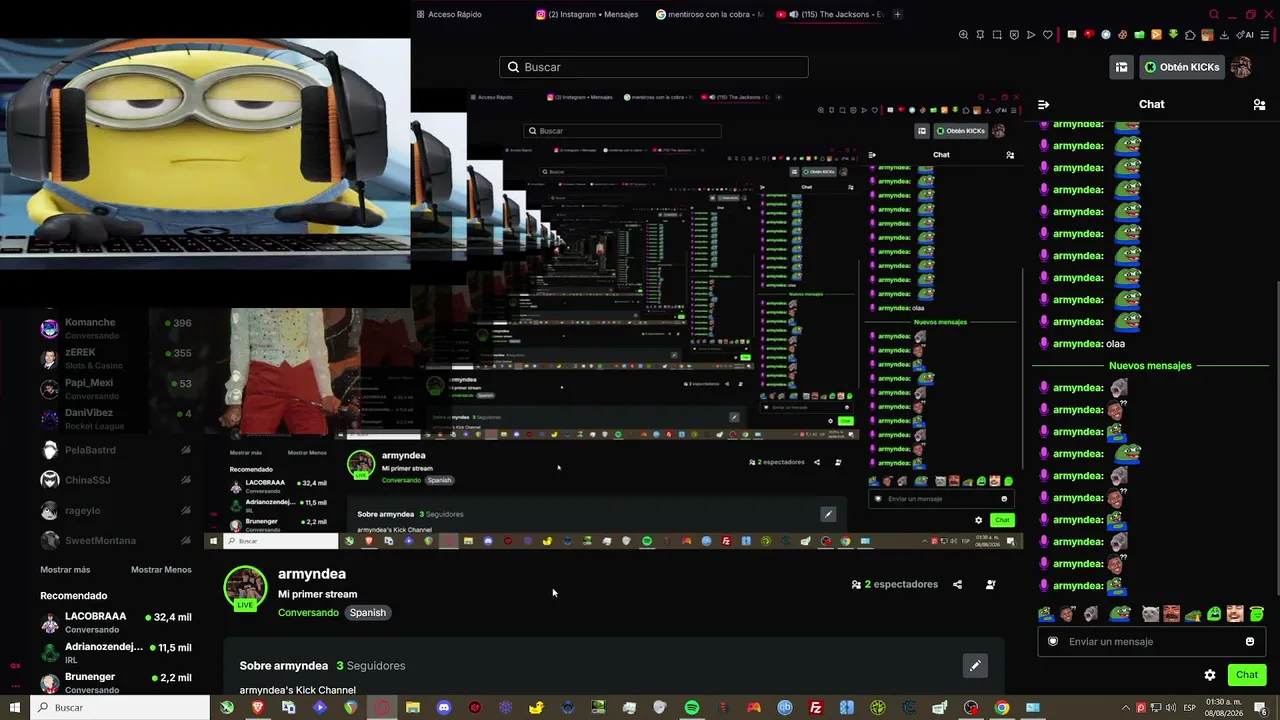1280x720 pixels.
Task: Open File Explorer from the taskbar
Action: coord(413,708)
